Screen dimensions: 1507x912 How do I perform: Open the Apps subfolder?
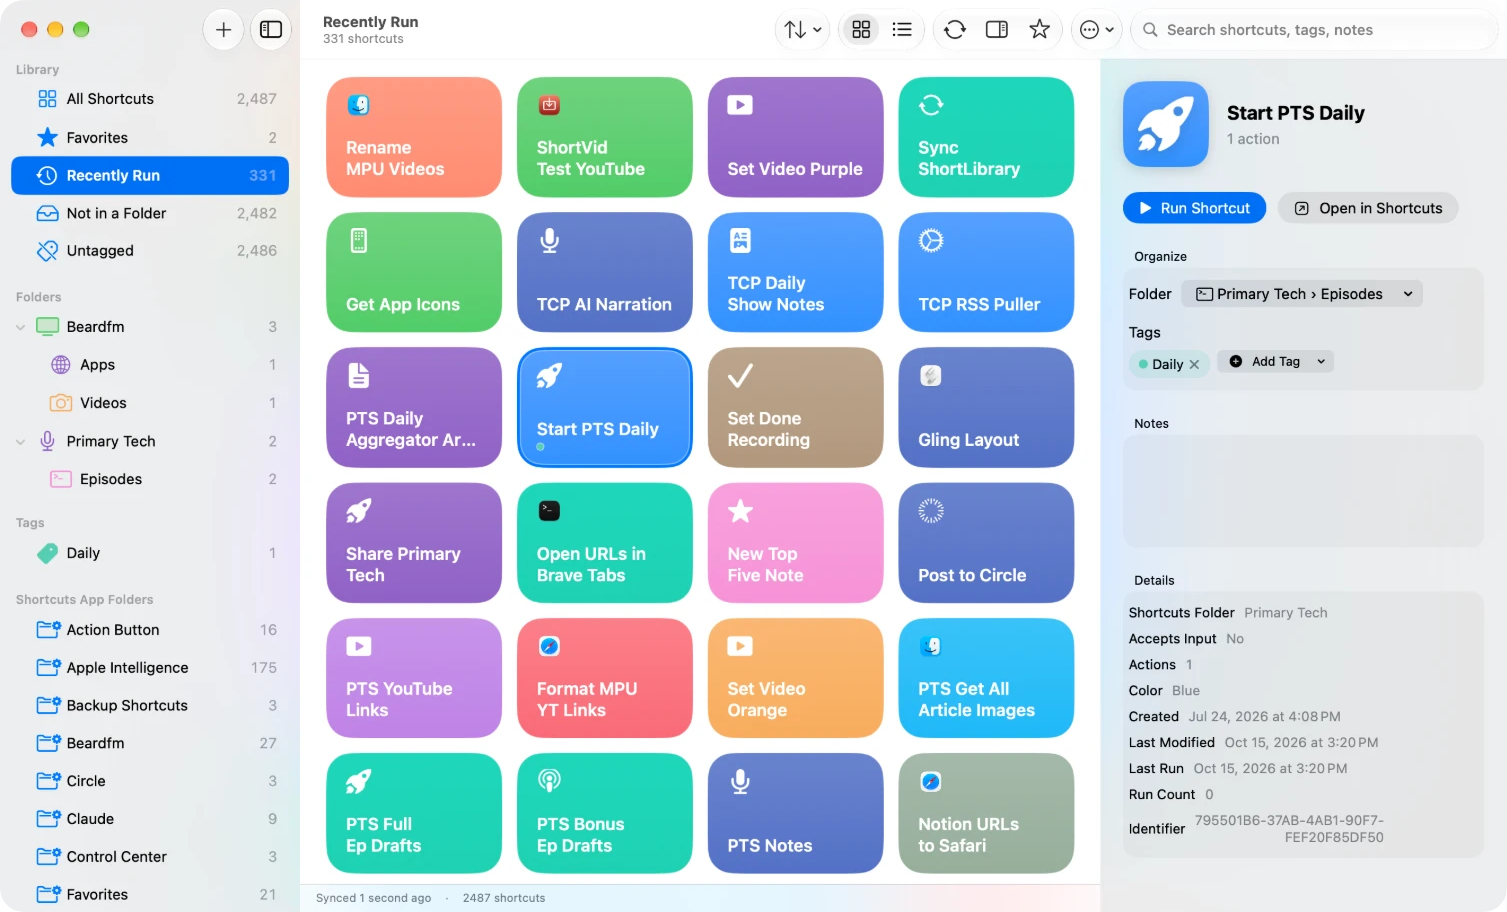click(x=150, y=365)
